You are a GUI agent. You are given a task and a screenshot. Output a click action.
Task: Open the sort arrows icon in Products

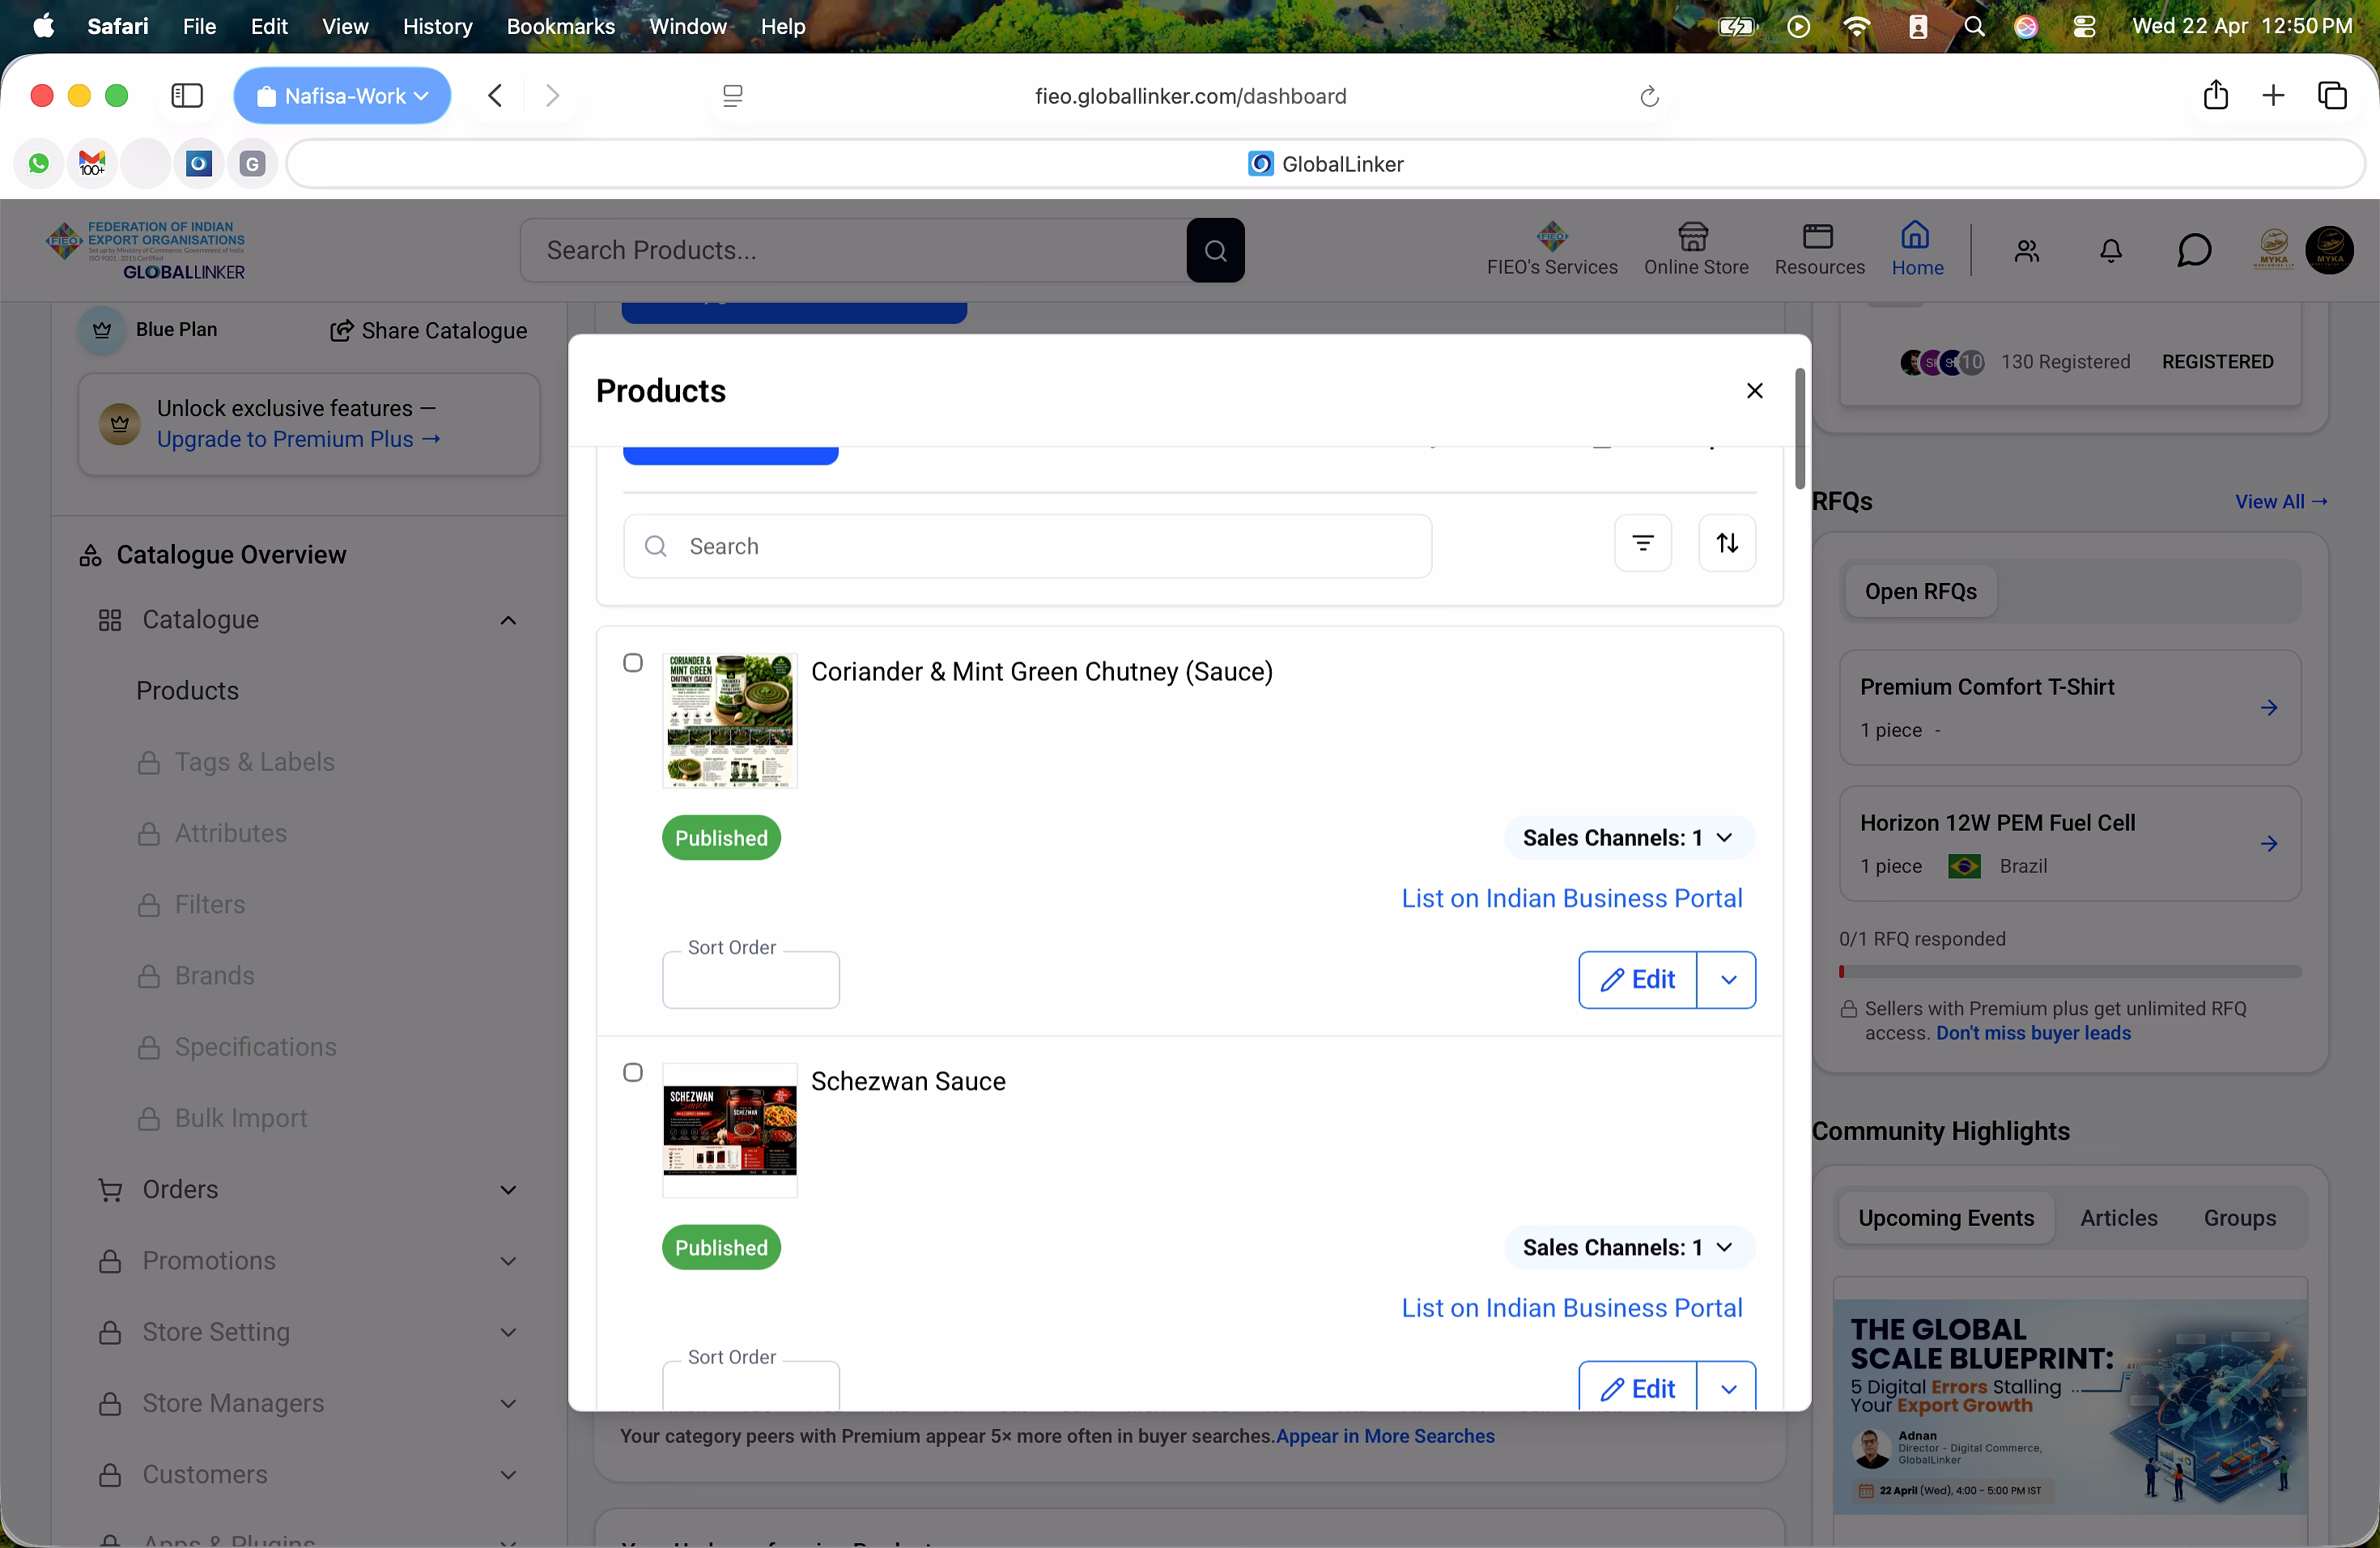(1727, 543)
